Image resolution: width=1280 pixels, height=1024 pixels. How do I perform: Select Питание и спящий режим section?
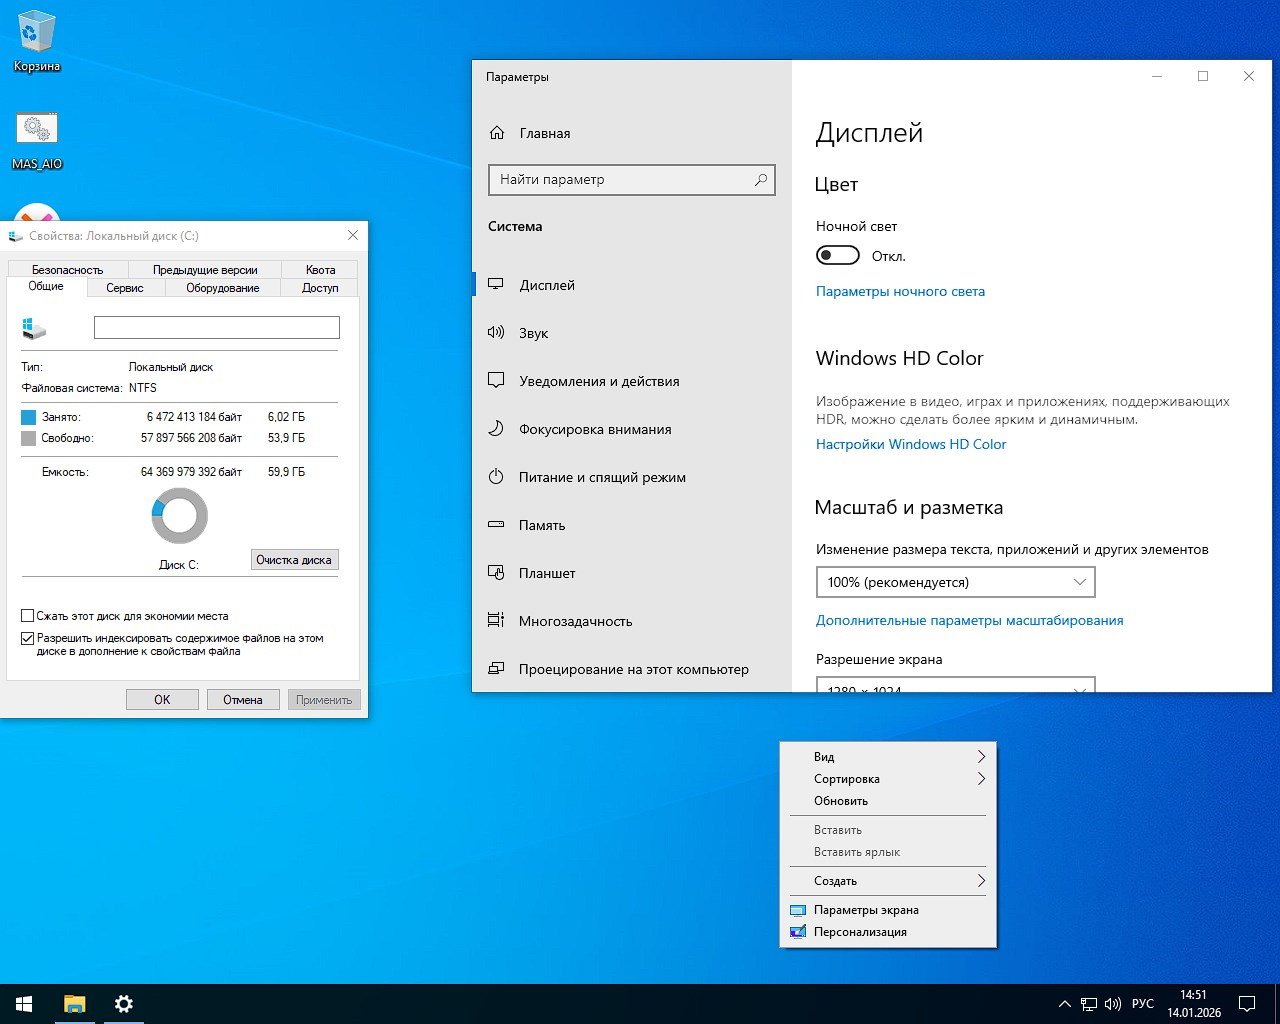[x=601, y=477]
